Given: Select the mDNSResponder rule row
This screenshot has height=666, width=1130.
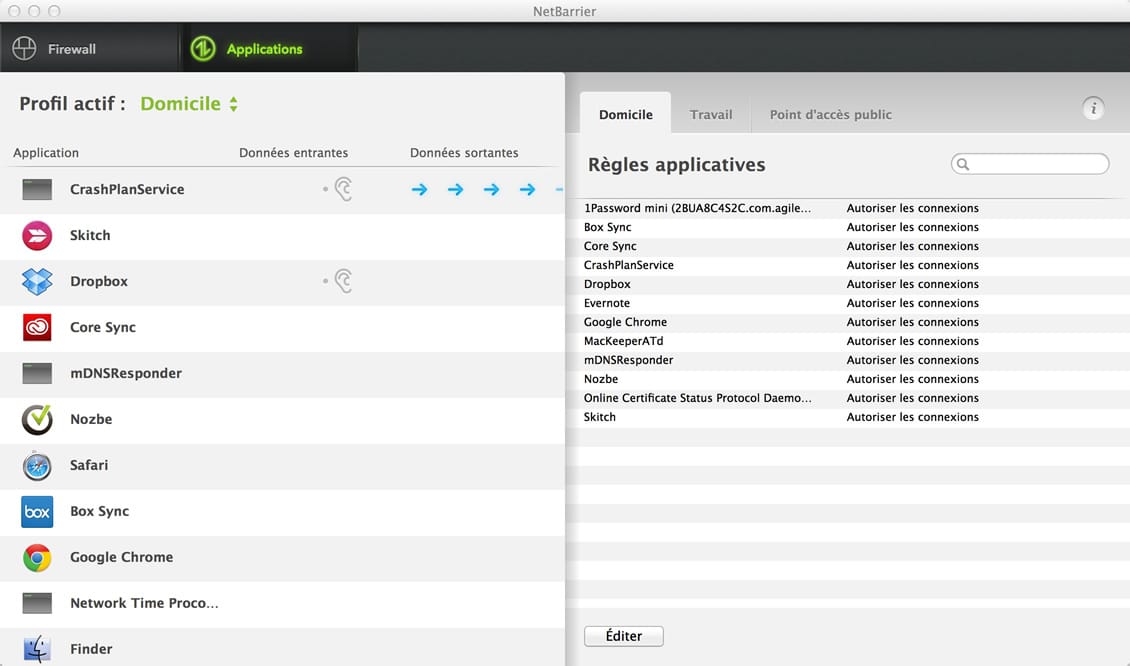Looking at the screenshot, I should click(x=848, y=360).
